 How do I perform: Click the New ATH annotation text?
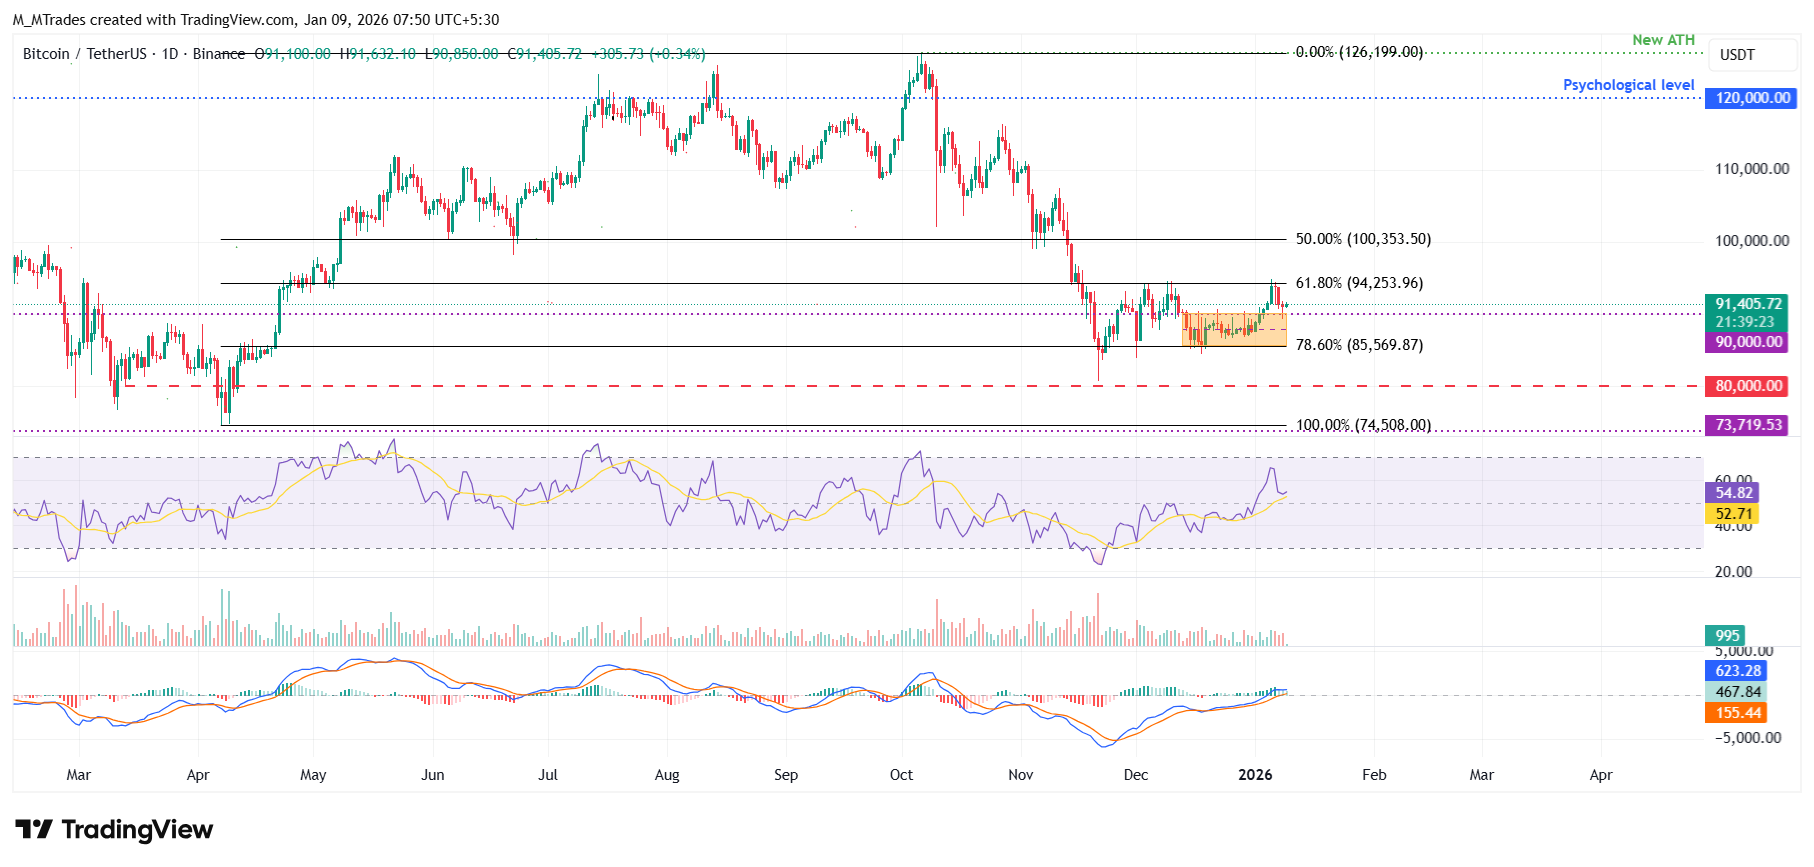tap(1663, 40)
